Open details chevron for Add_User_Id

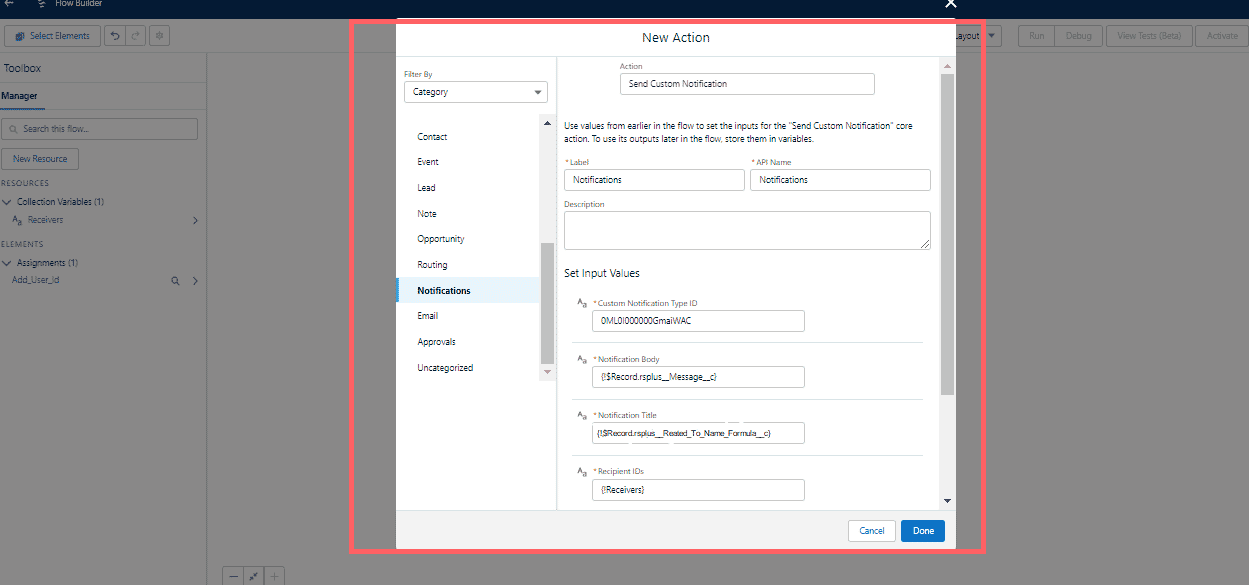click(x=195, y=281)
